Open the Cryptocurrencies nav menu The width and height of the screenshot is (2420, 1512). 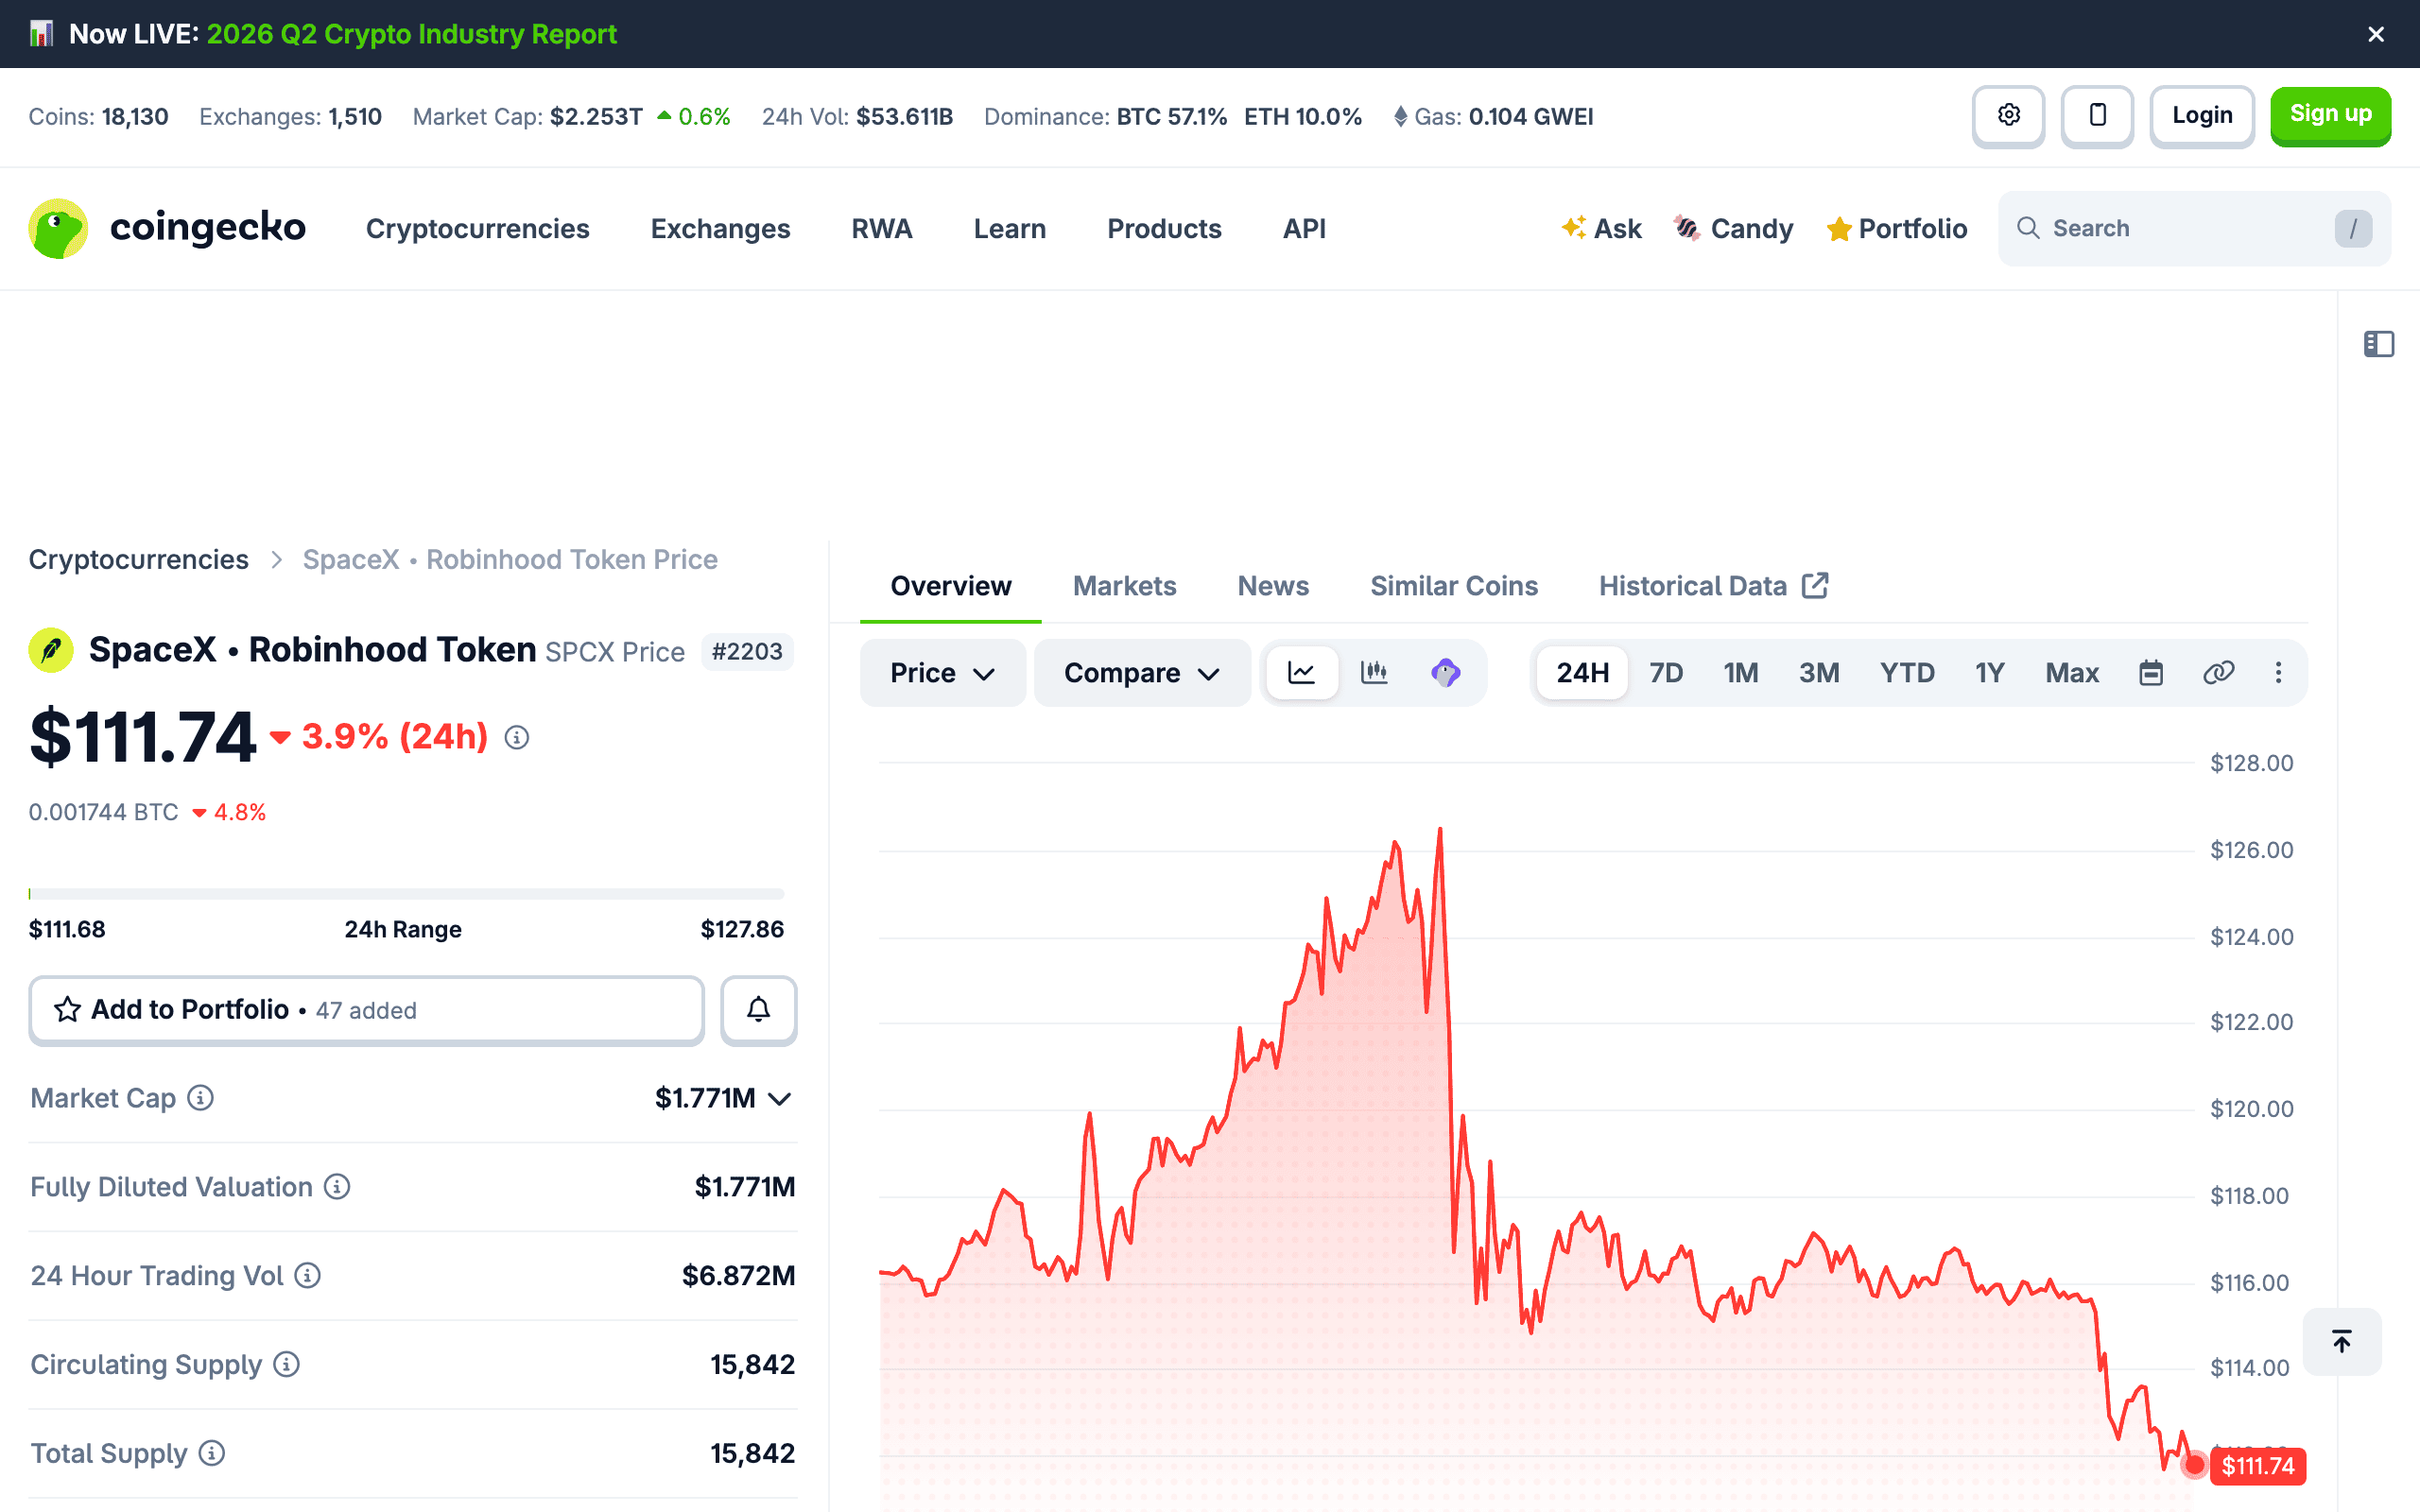click(x=478, y=229)
